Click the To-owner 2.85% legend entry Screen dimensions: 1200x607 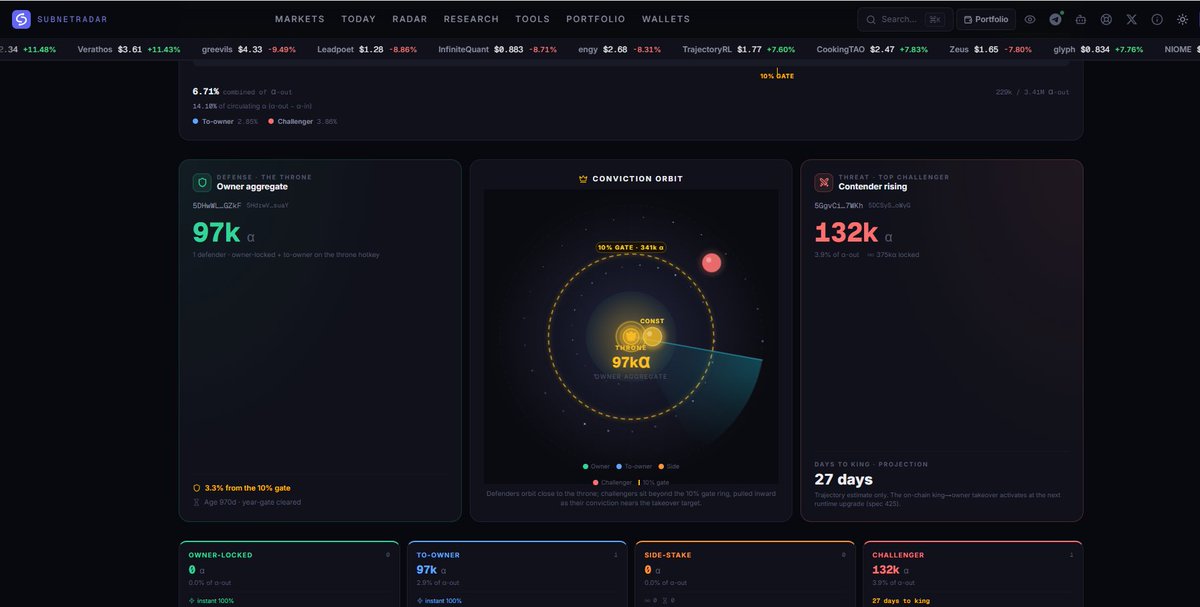(x=225, y=121)
